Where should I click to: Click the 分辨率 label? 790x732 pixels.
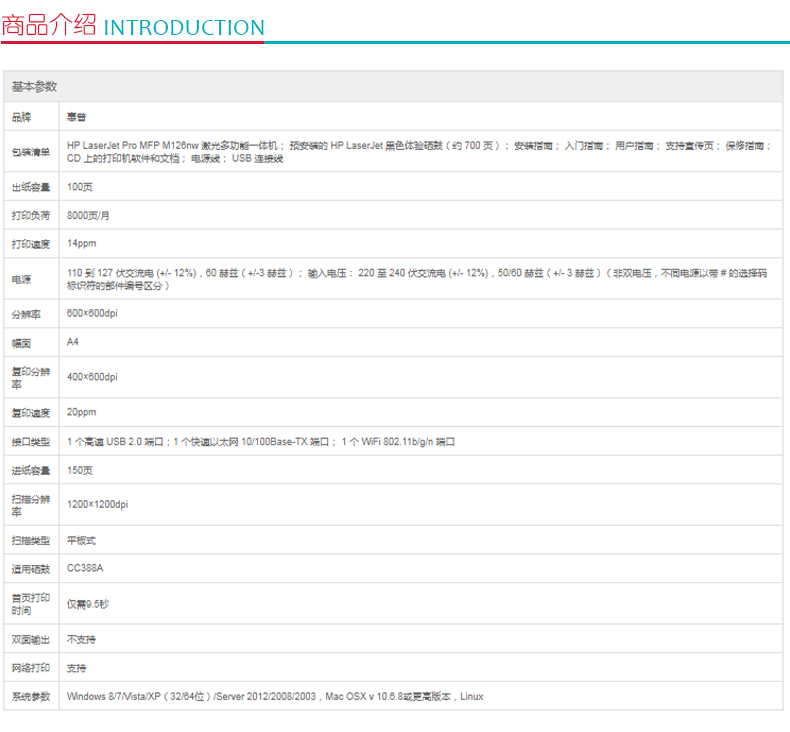26,315
